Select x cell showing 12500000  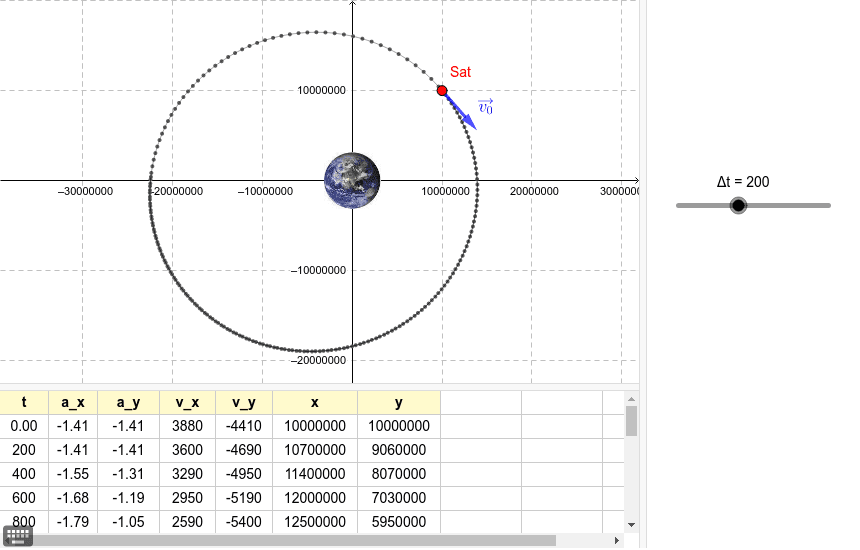[315, 522]
